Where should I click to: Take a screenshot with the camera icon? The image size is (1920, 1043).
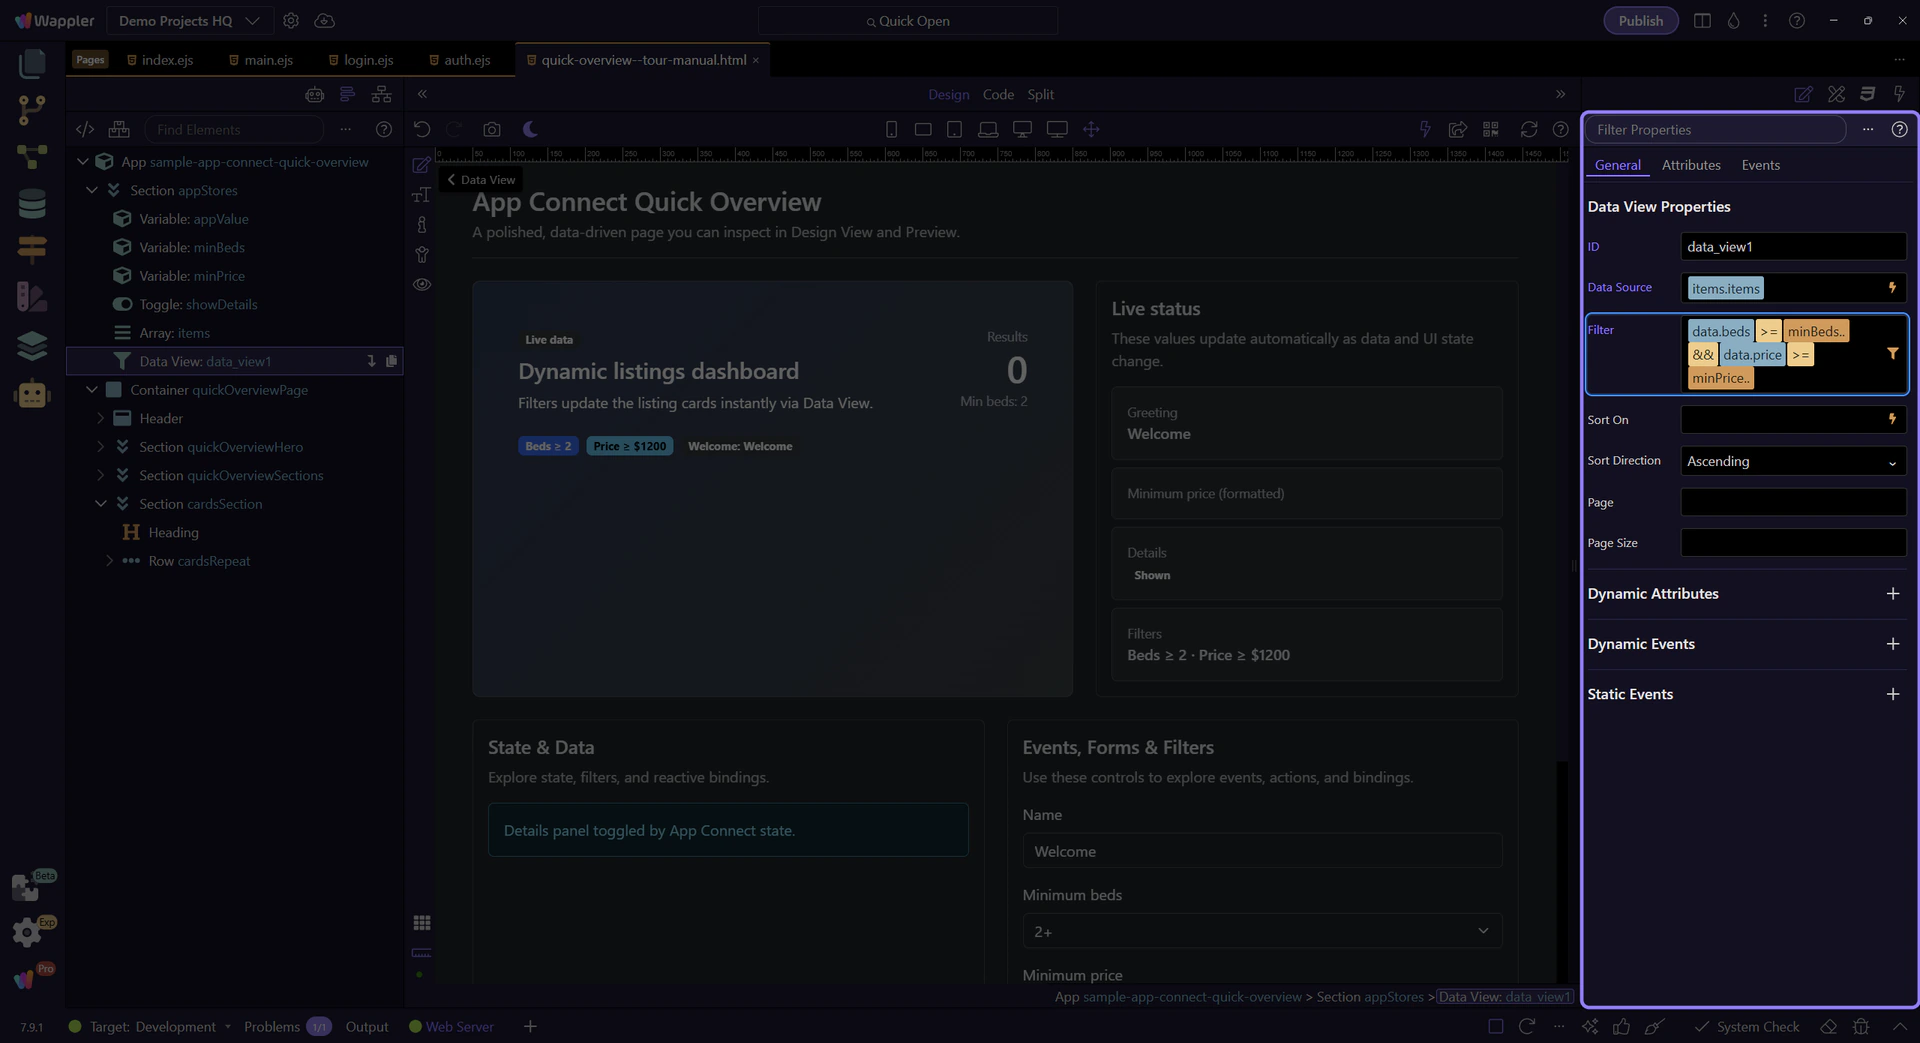tap(491, 129)
